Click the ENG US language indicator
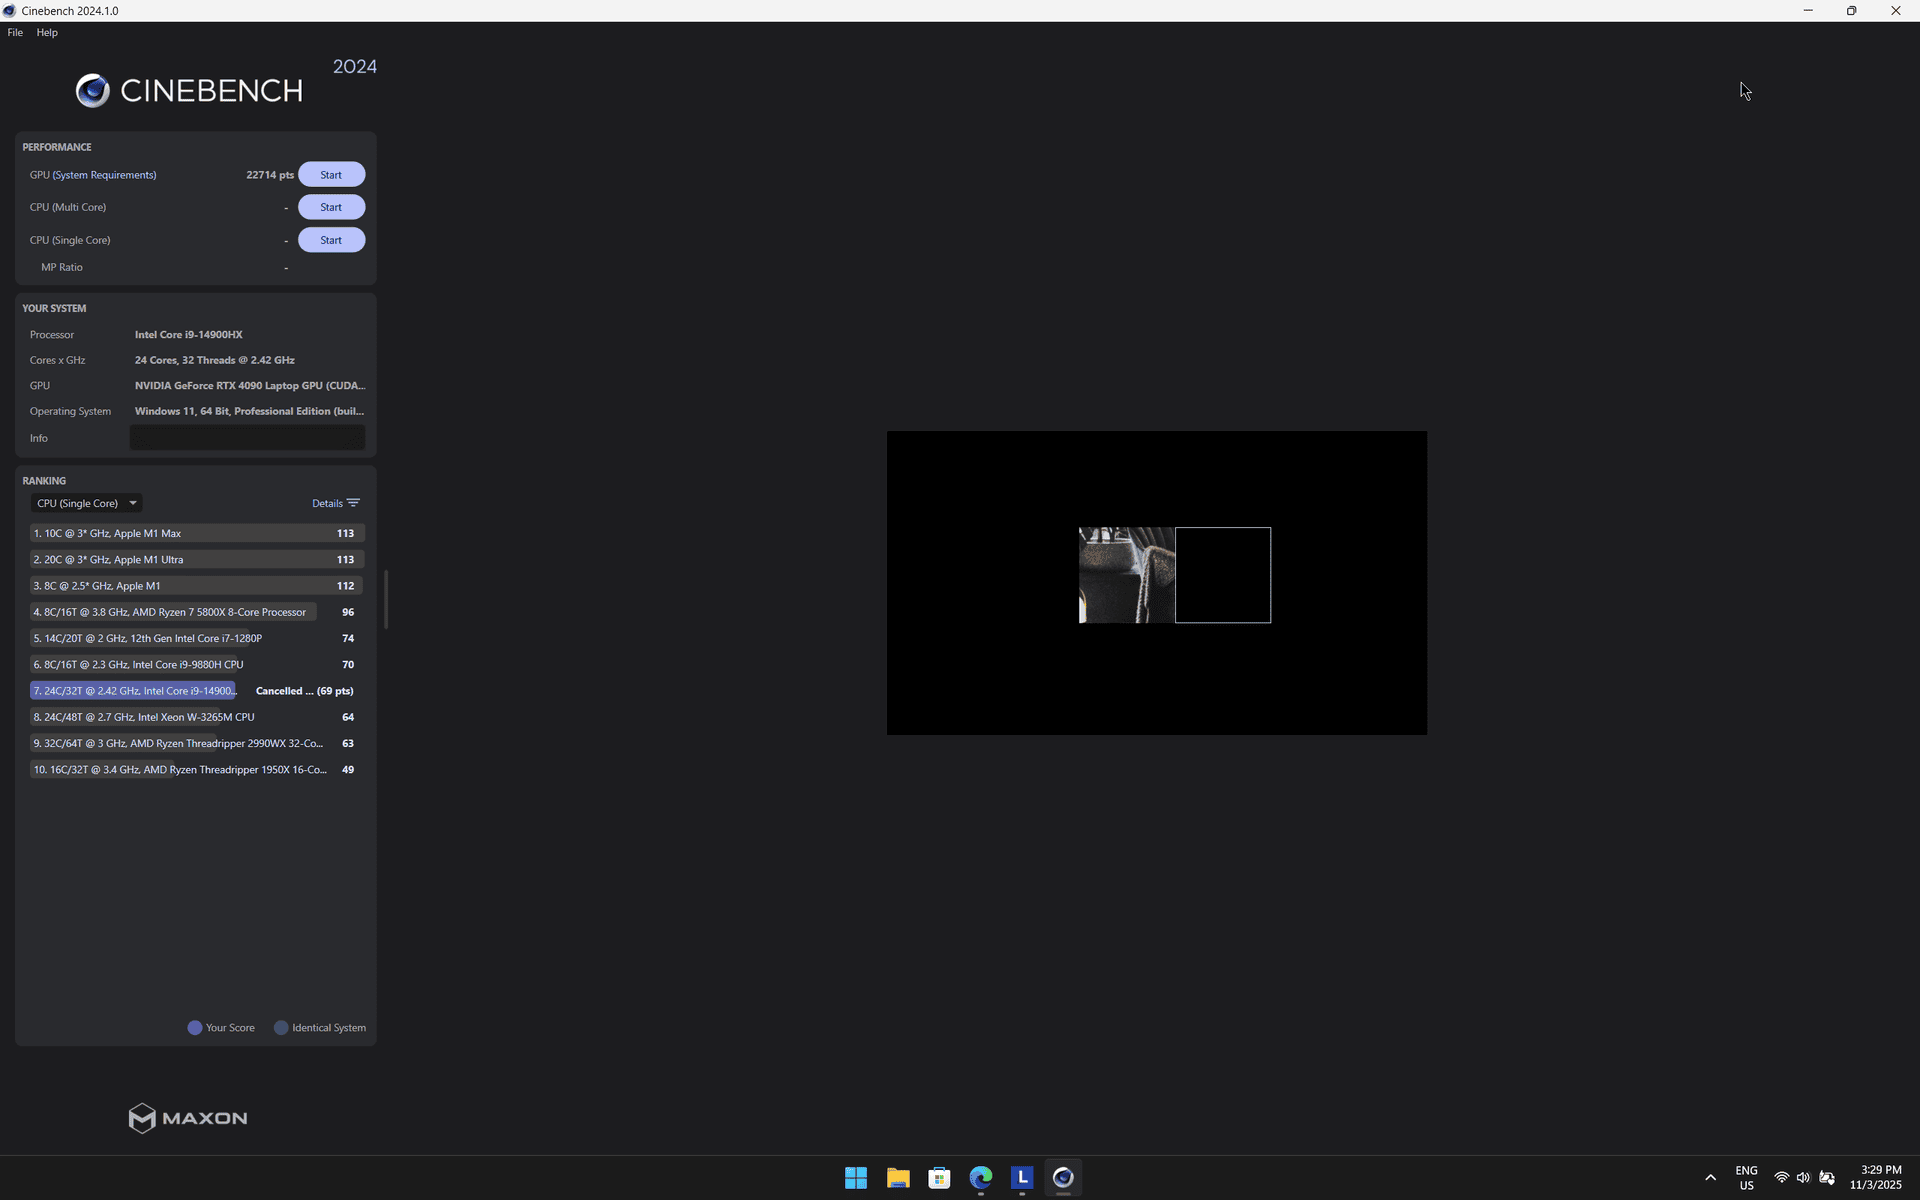This screenshot has width=1920, height=1200. coord(1746,1178)
